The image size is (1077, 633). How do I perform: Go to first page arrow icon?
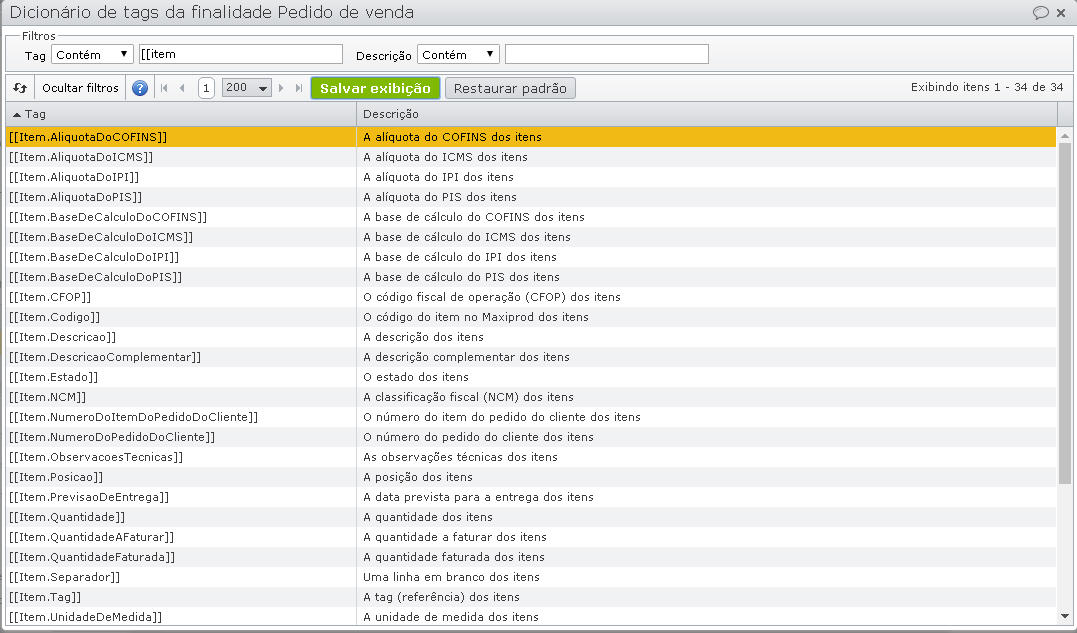click(164, 88)
